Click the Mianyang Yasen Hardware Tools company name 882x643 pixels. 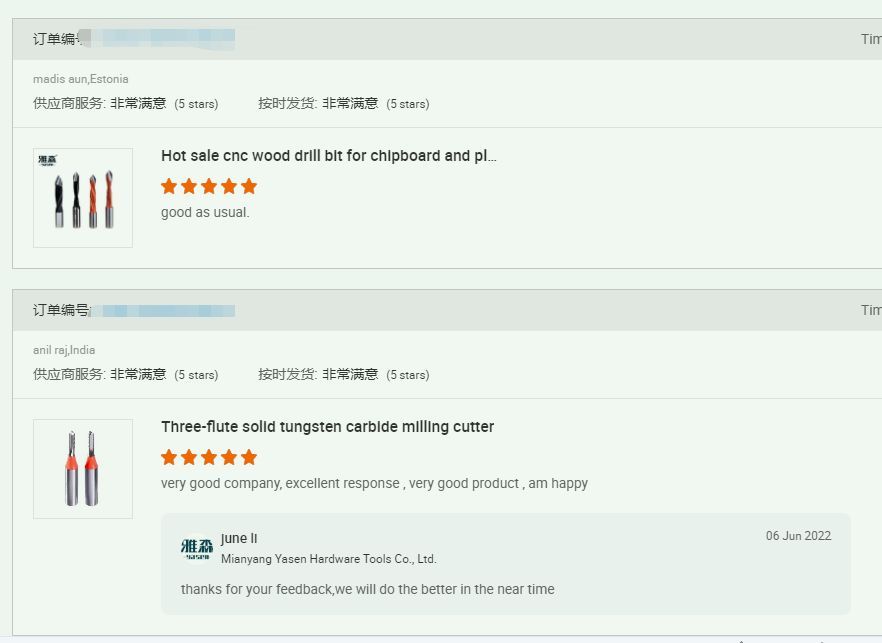pyautogui.click(x=328, y=559)
